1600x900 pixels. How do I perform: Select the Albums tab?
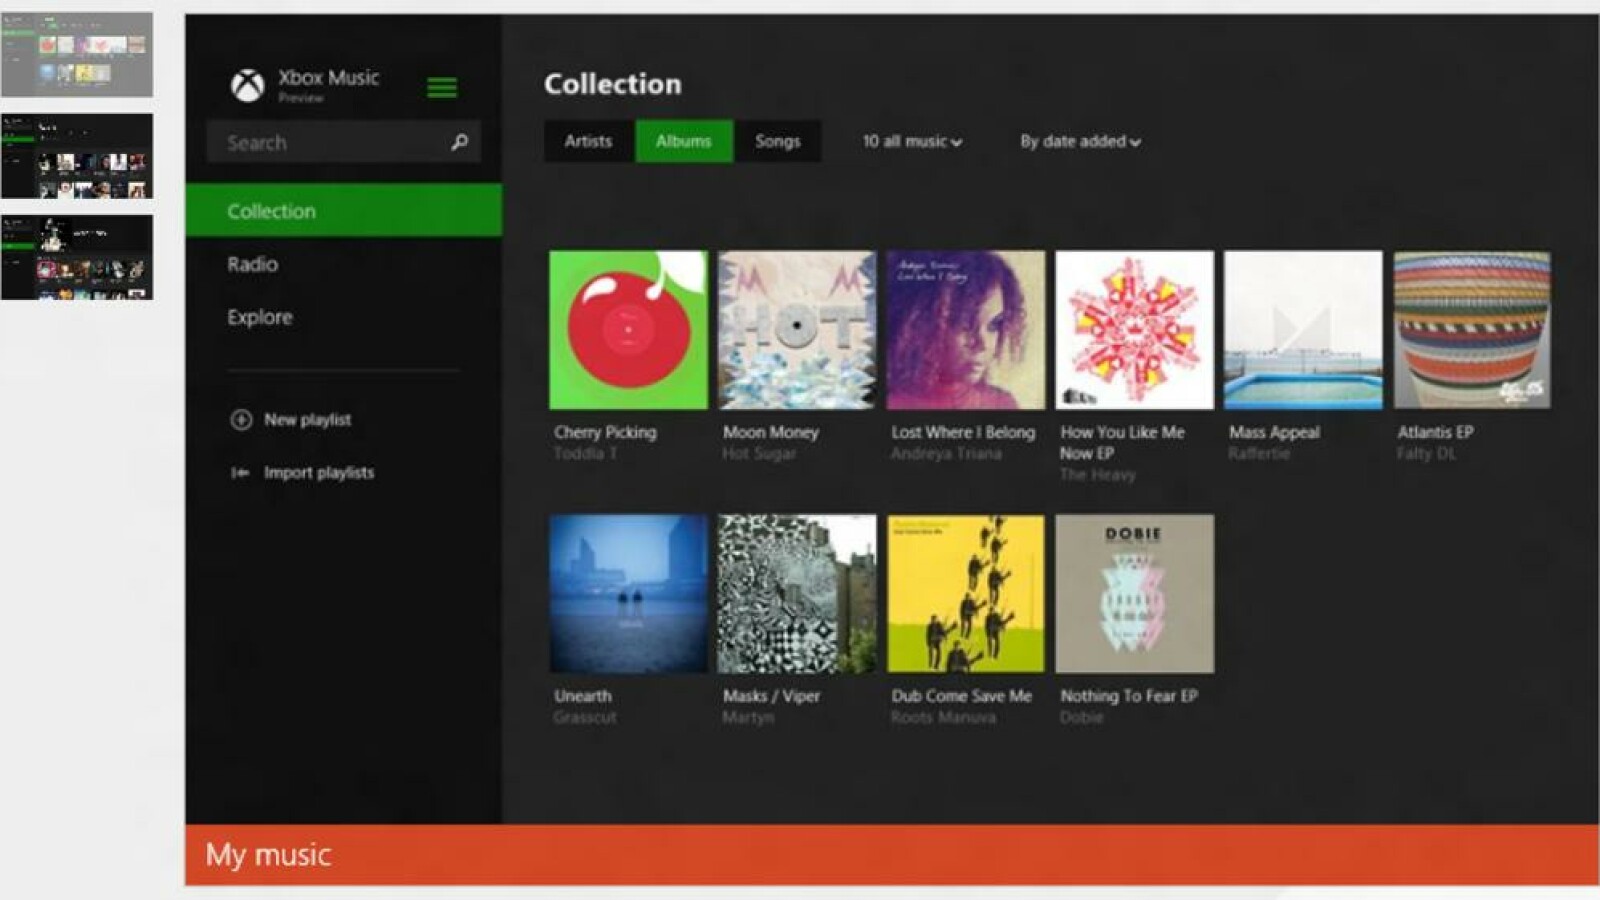click(x=683, y=141)
